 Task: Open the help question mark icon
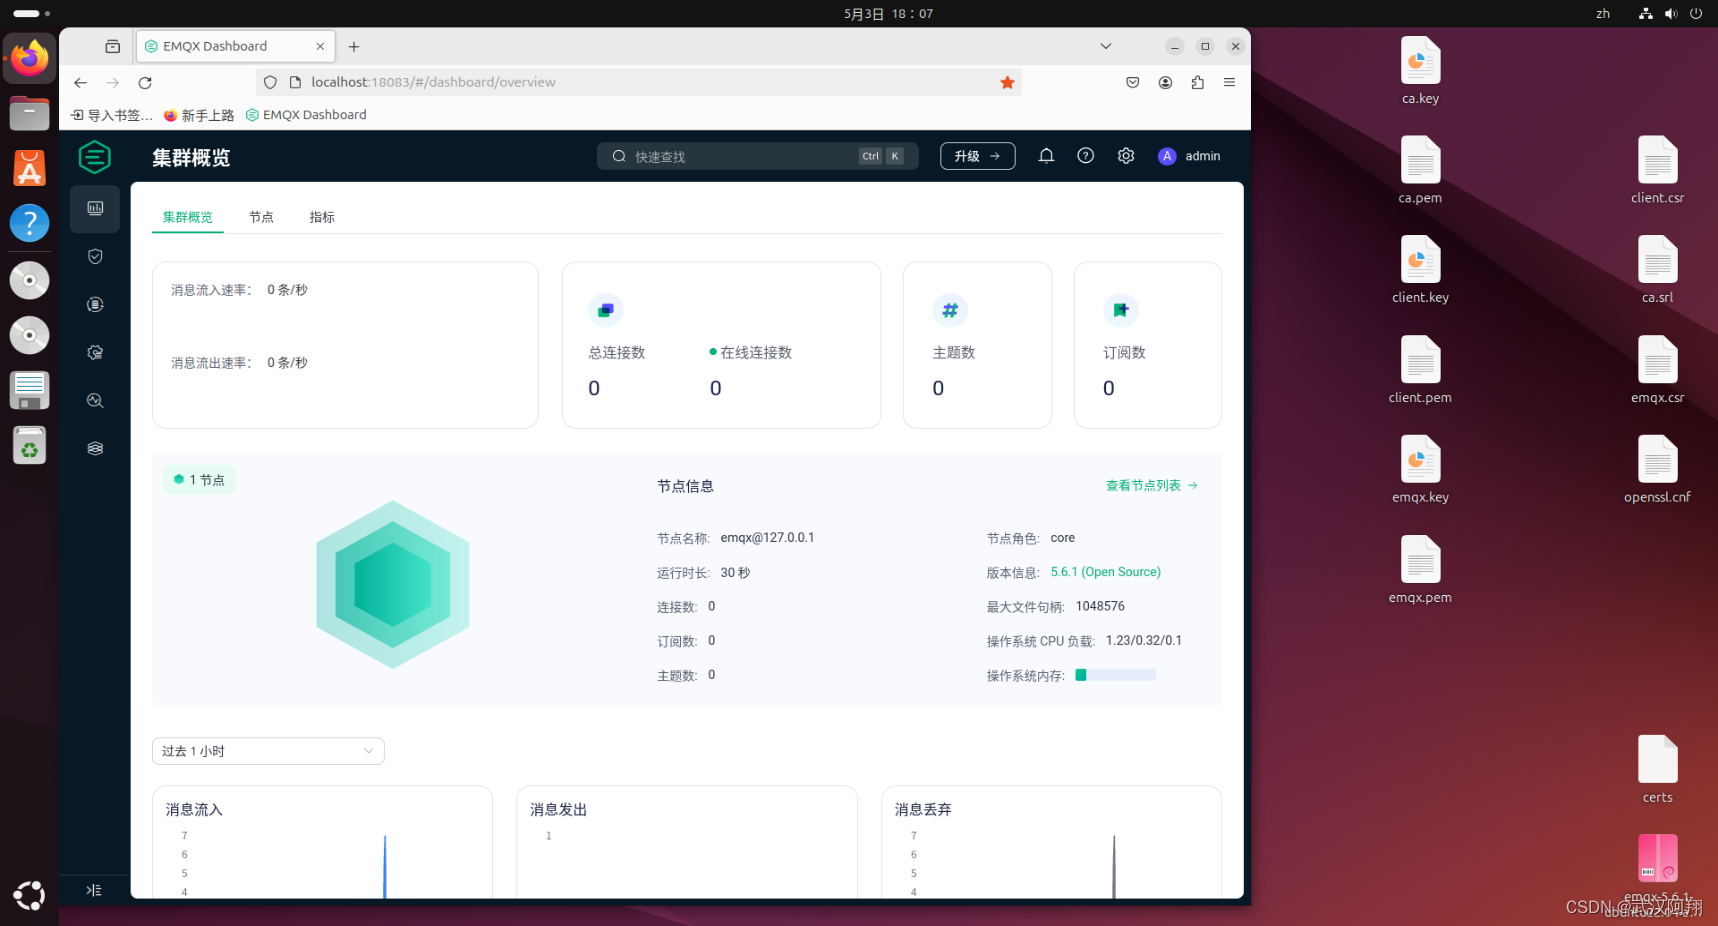[x=1085, y=156]
